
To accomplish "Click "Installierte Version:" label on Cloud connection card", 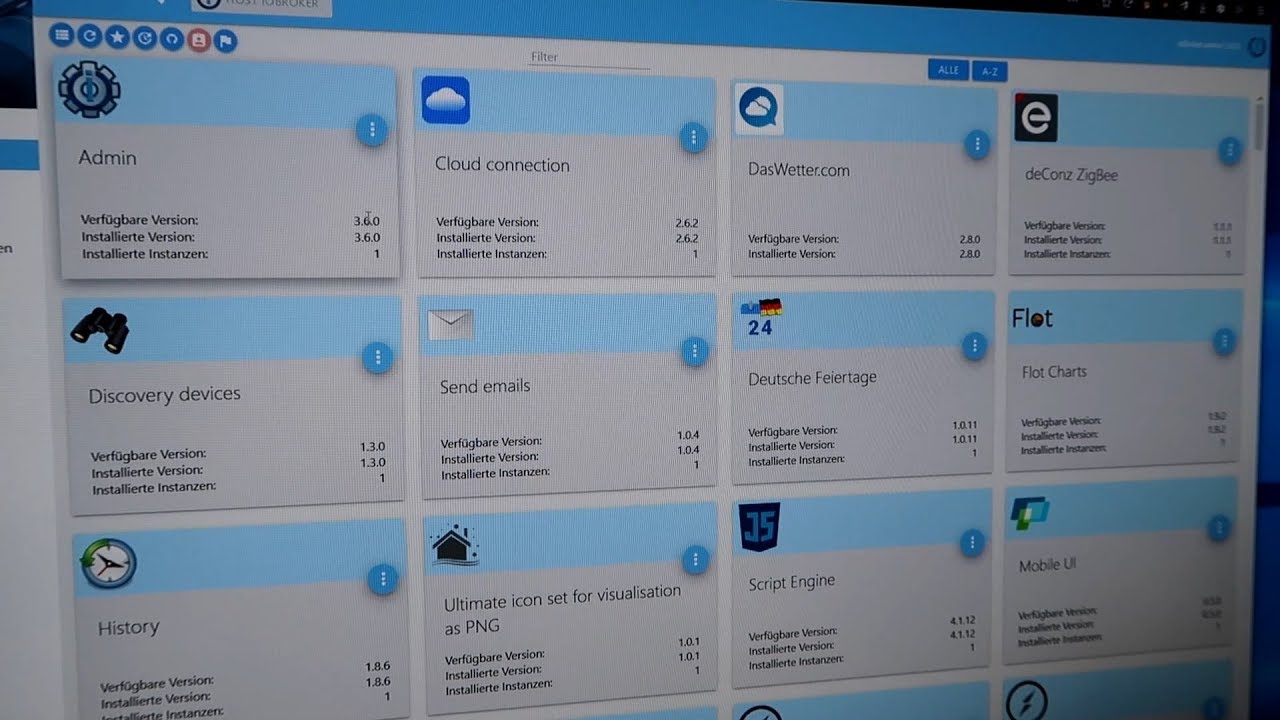I will (x=486, y=238).
